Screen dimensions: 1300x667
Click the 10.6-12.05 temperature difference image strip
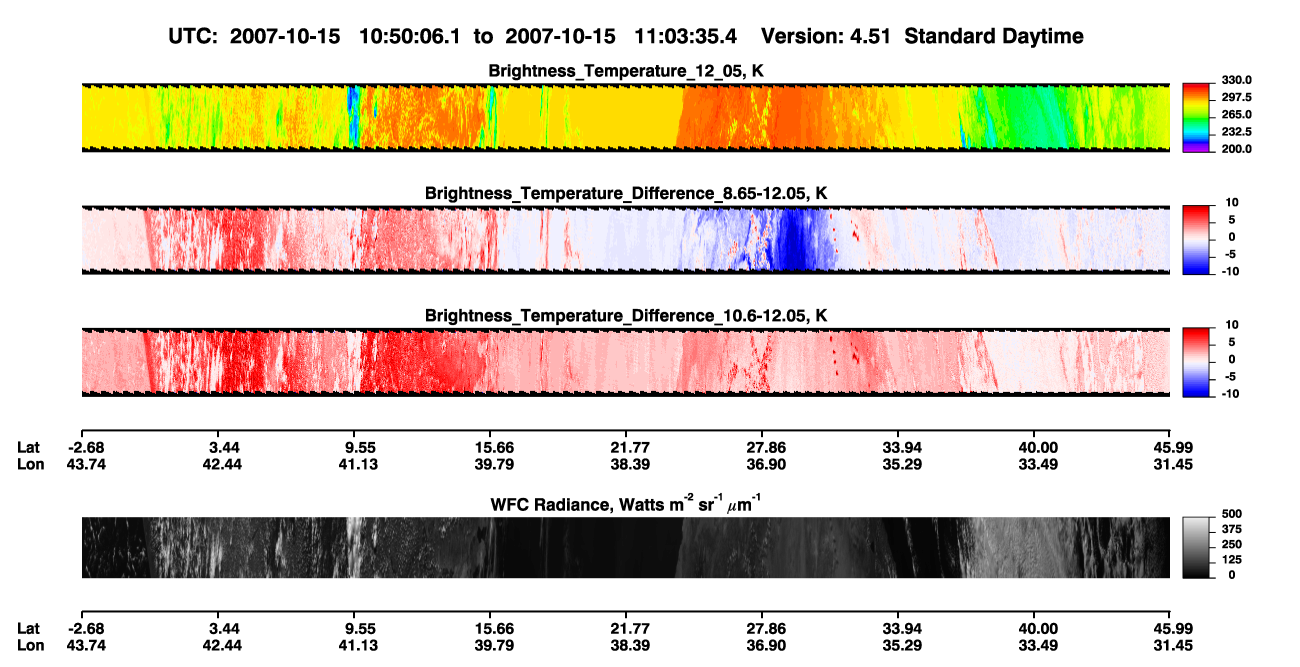pyautogui.click(x=625, y=362)
